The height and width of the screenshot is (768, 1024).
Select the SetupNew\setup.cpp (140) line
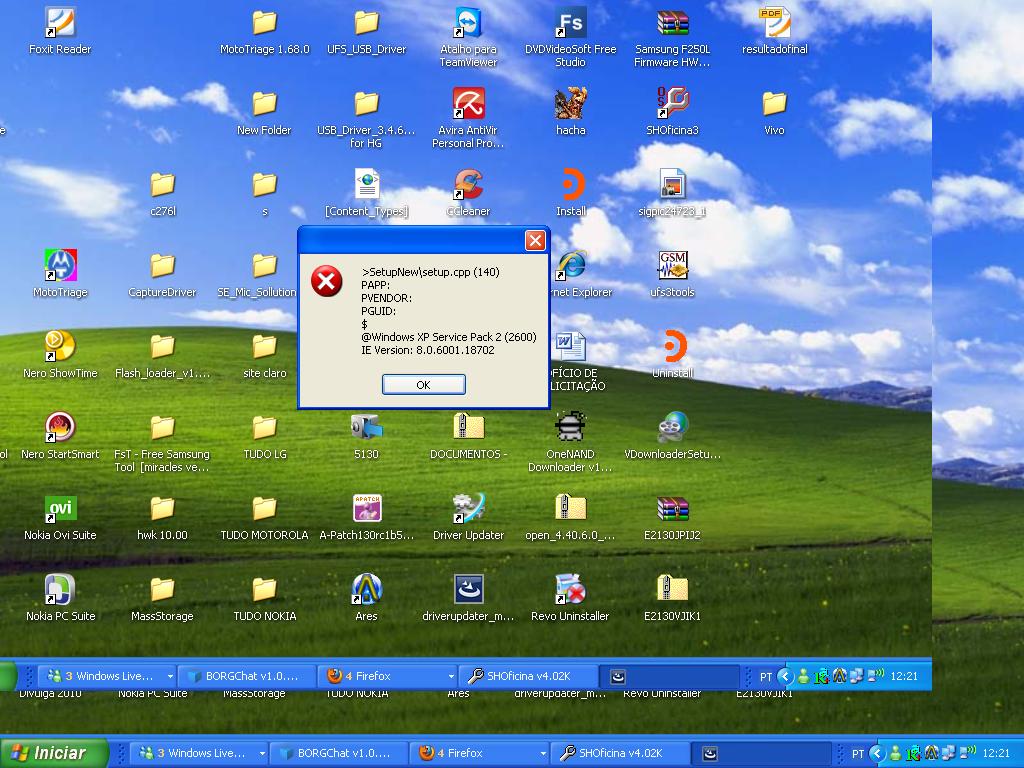tap(430, 272)
